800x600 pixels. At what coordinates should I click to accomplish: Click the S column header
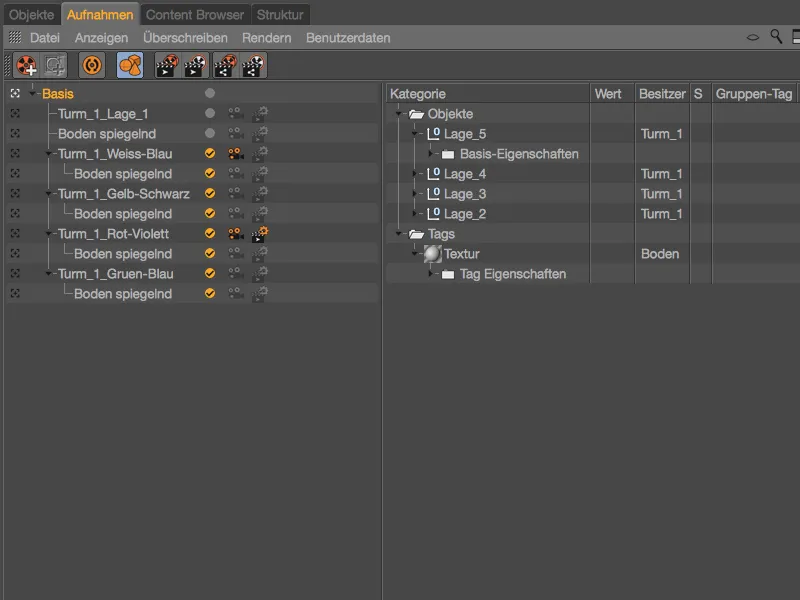click(x=700, y=93)
